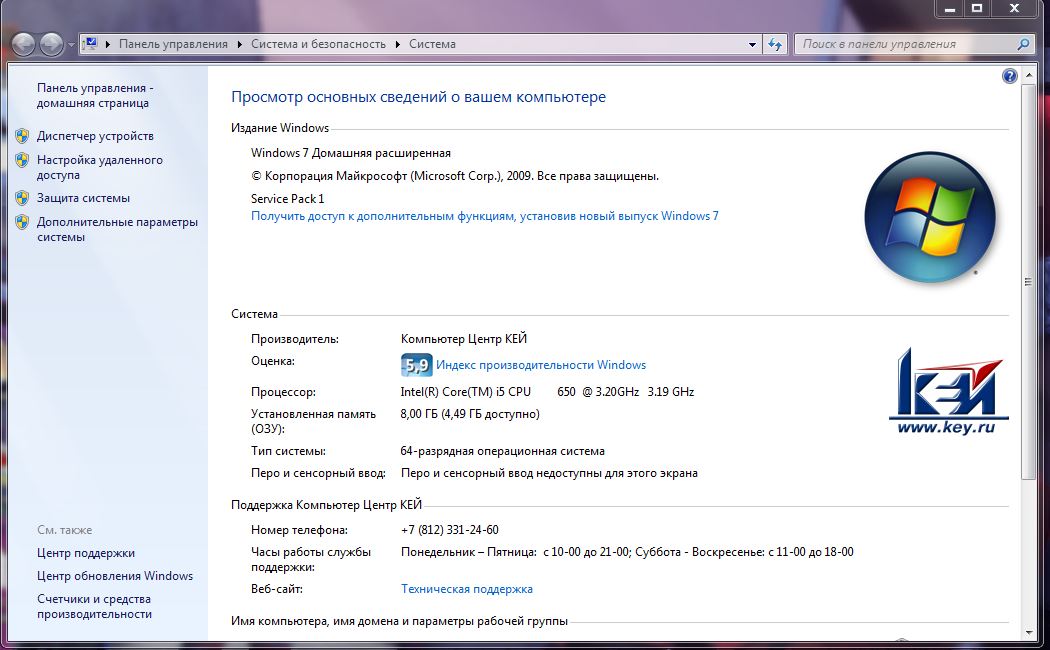1050x650 pixels.
Task: Open Индекс производительности Windows link
Action: (x=541, y=365)
